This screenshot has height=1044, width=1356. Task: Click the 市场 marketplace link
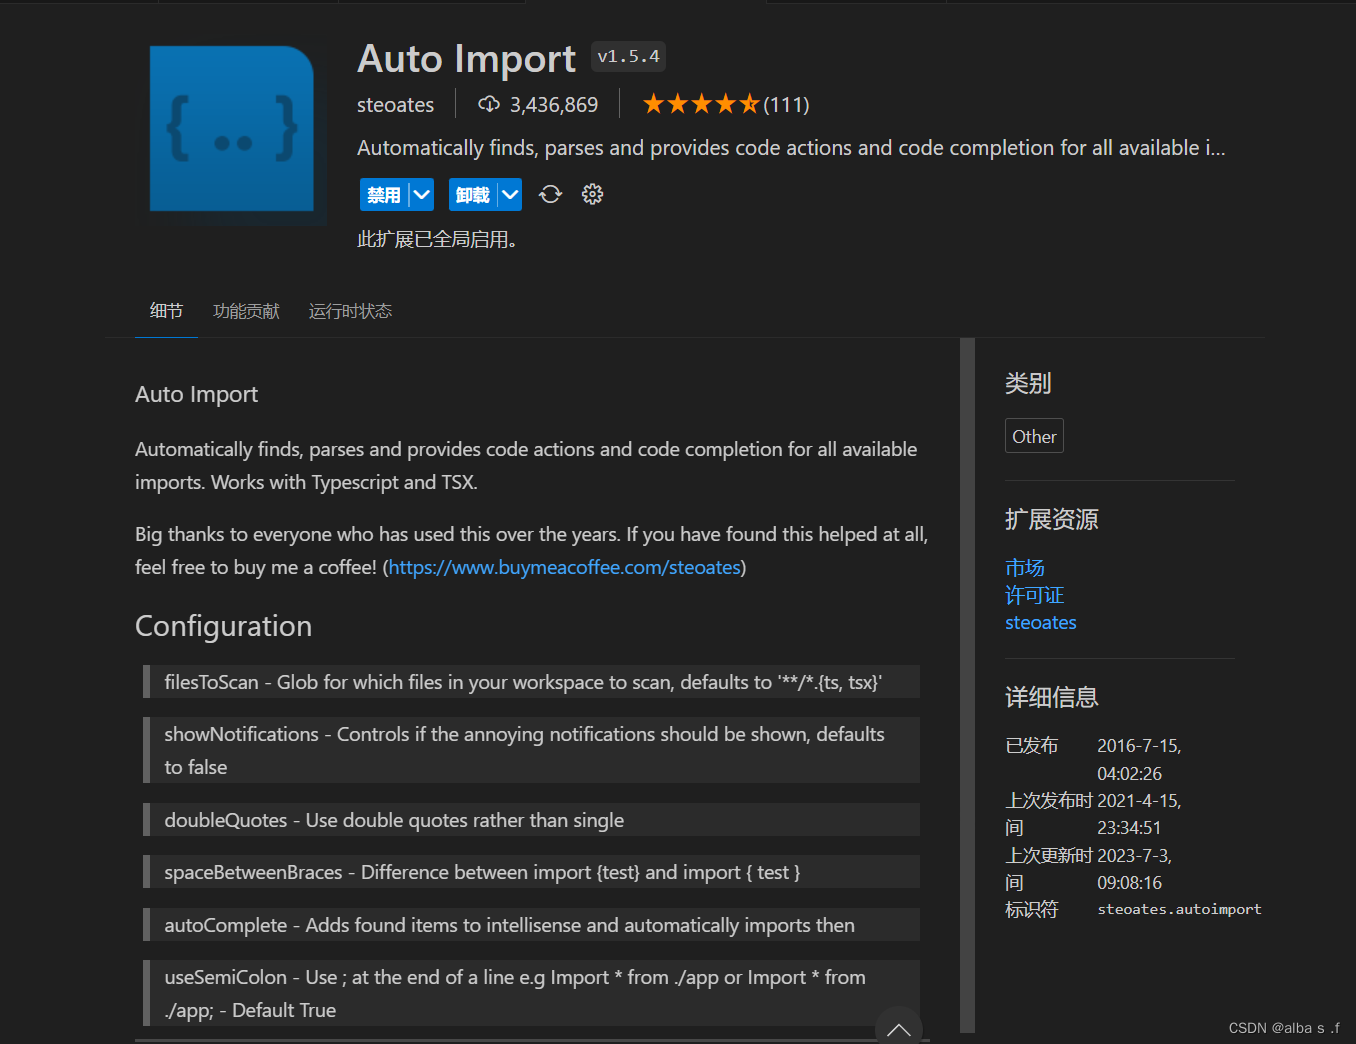(x=1024, y=567)
